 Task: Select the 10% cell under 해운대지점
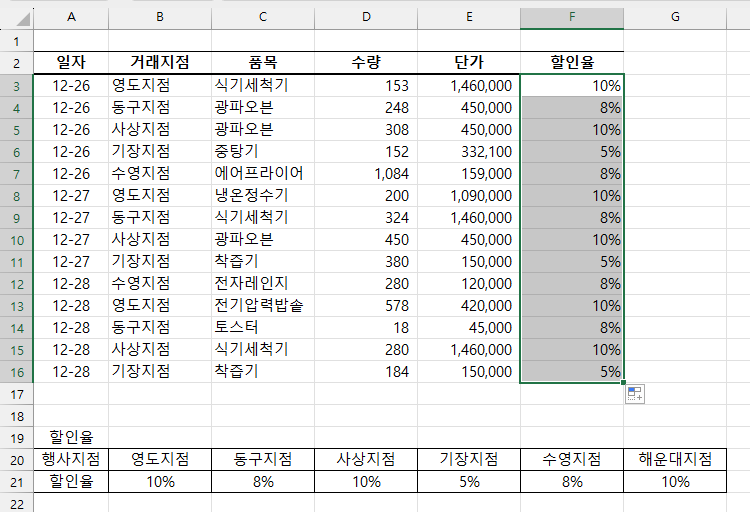(x=675, y=481)
